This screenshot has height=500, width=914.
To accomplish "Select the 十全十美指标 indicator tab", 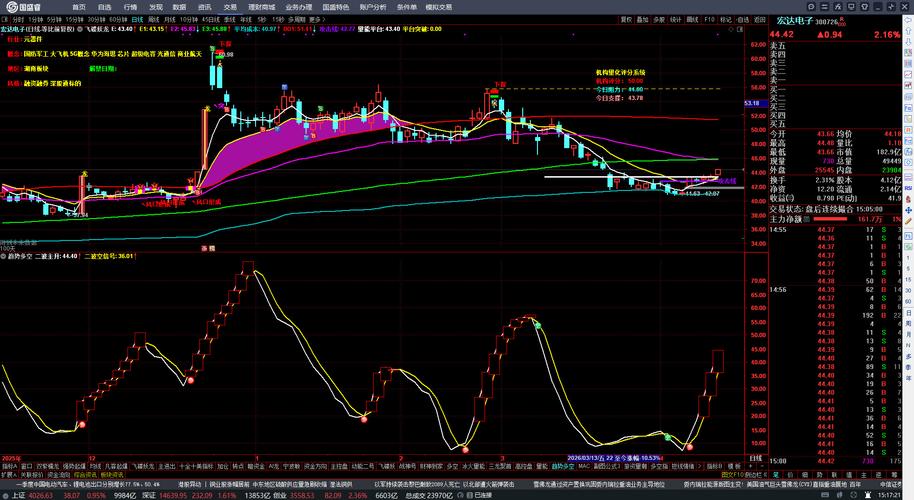I will coord(196,466).
